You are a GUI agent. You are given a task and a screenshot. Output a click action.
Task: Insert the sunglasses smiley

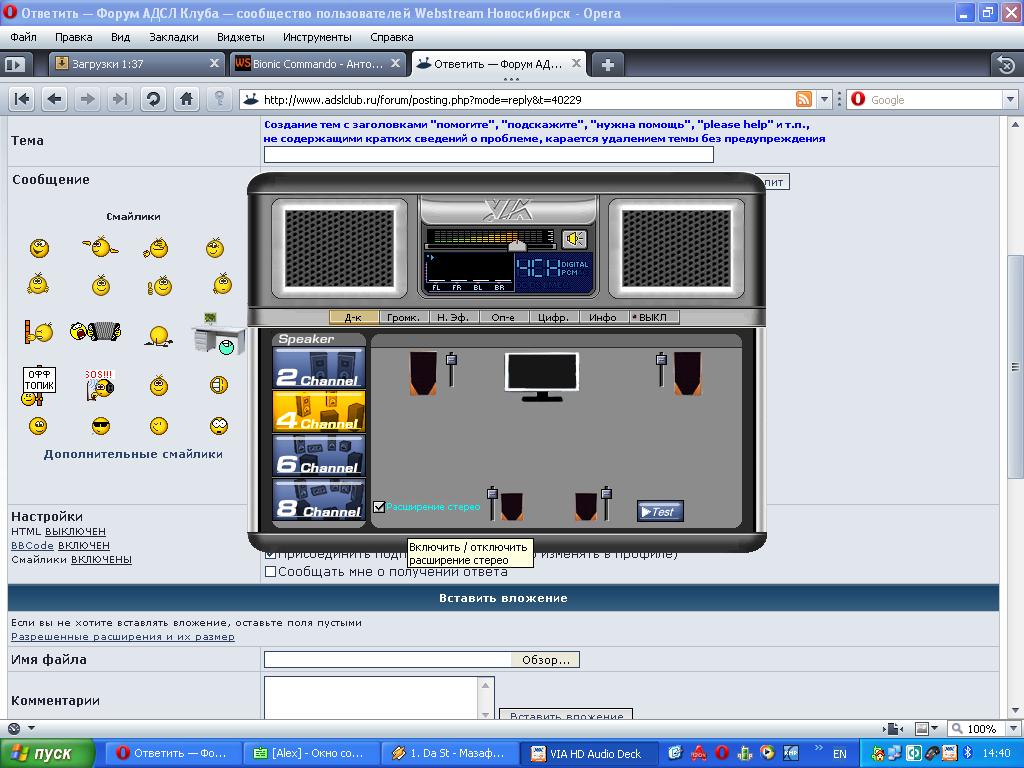tap(101, 426)
